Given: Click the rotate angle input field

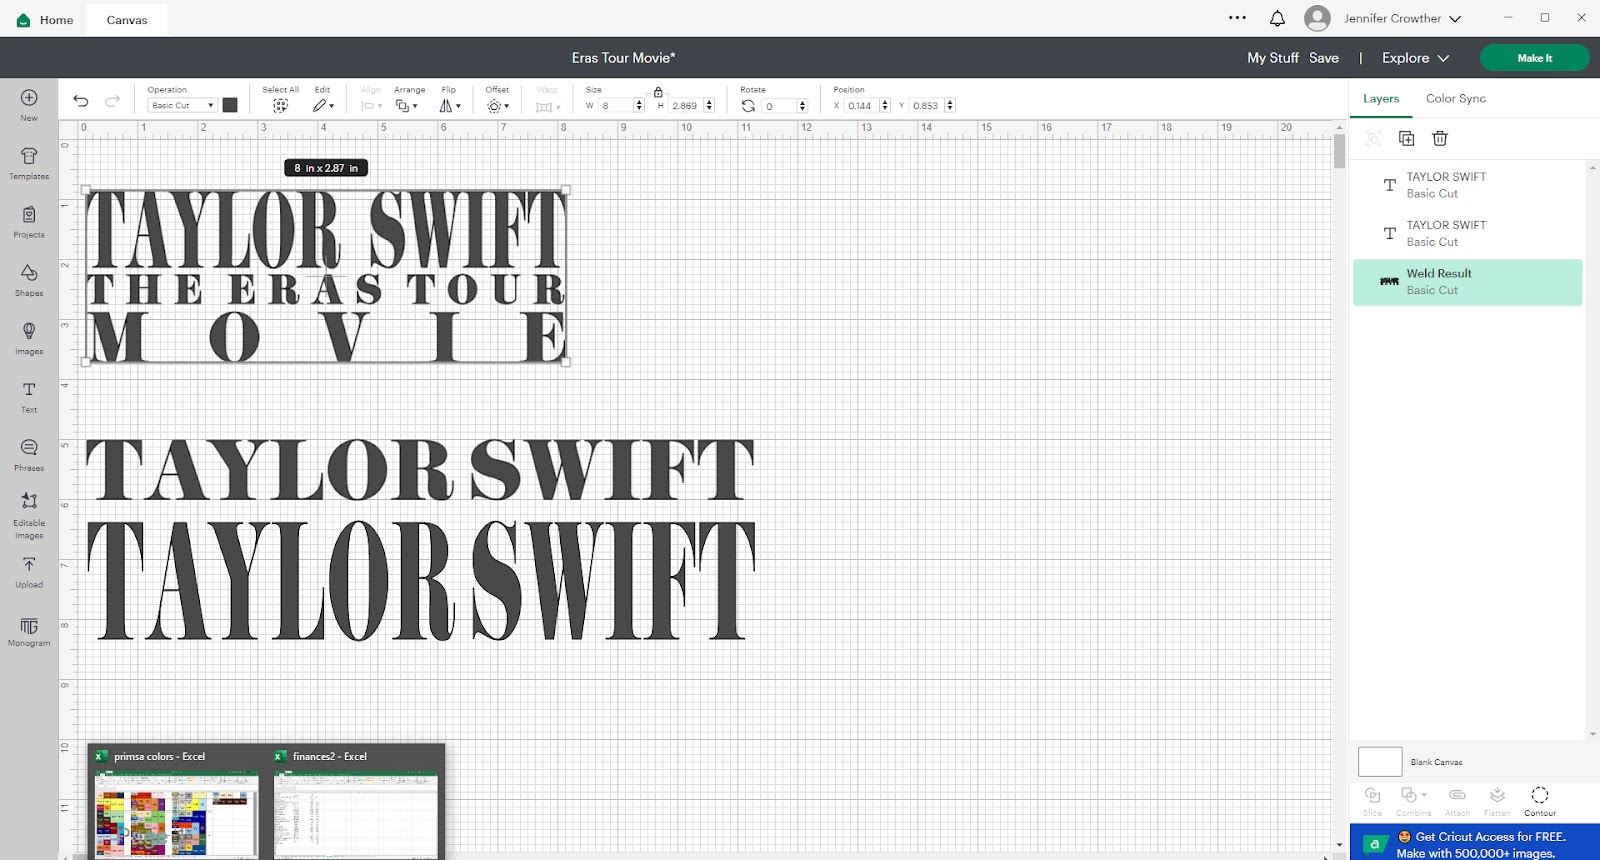Looking at the screenshot, I should (780, 105).
